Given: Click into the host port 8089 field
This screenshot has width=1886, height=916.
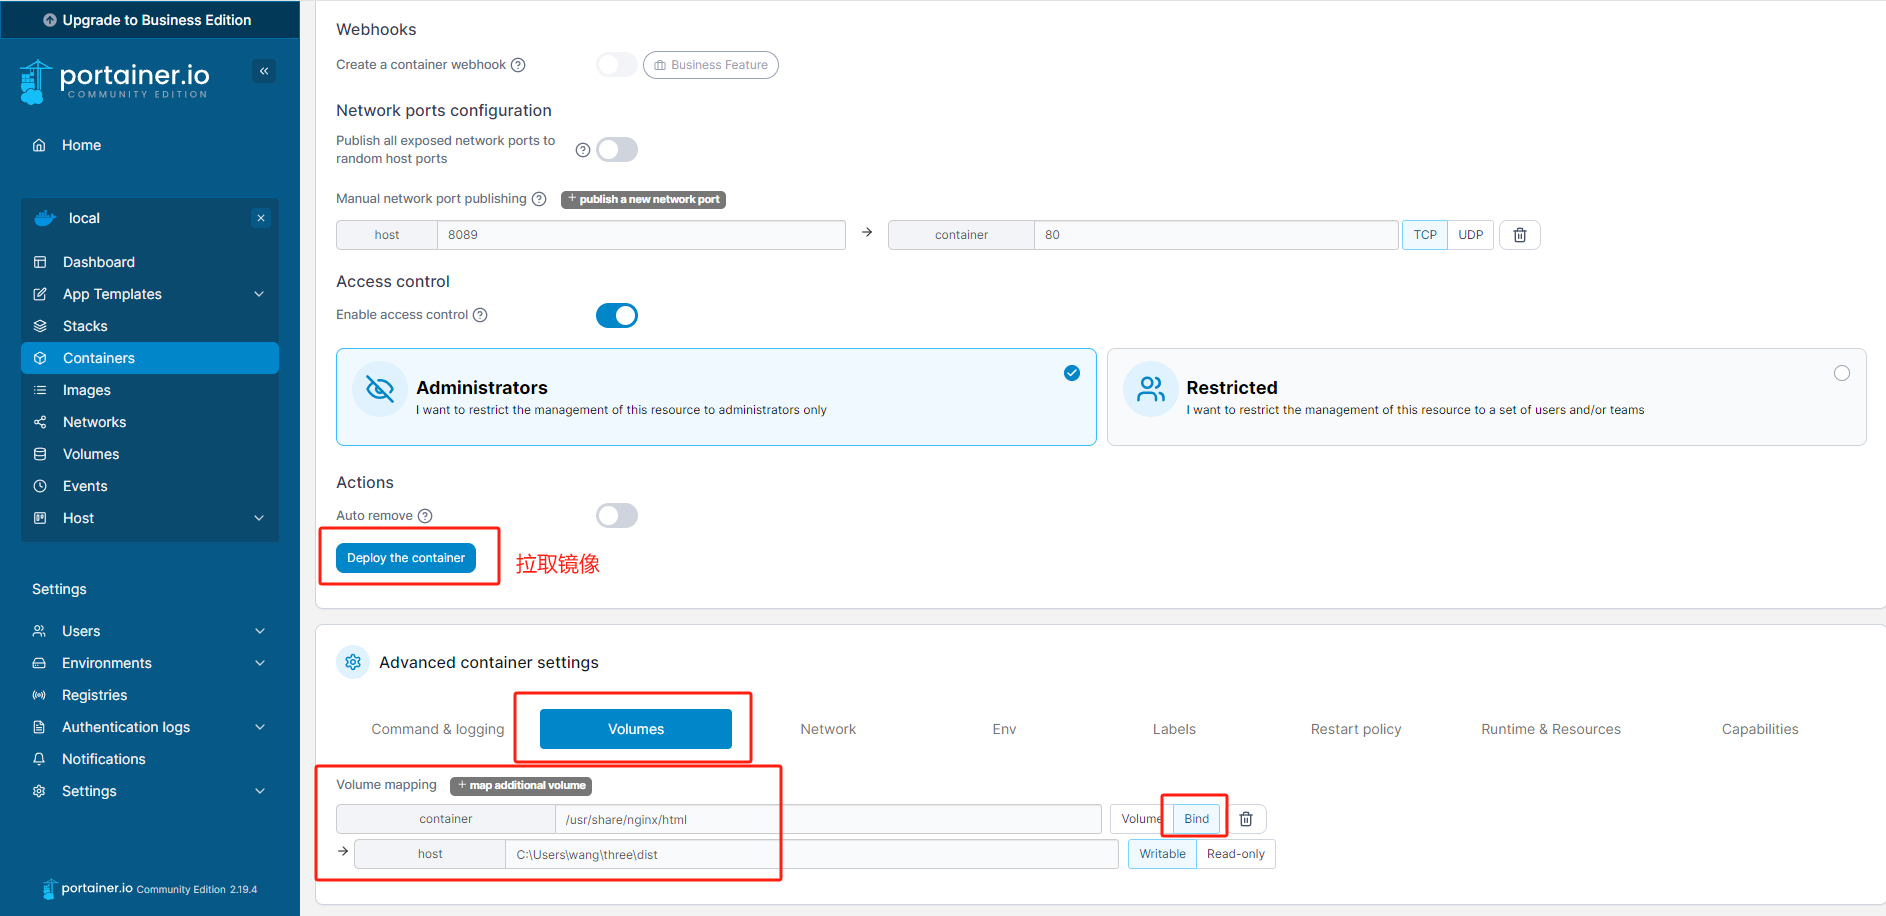Looking at the screenshot, I should pos(641,235).
